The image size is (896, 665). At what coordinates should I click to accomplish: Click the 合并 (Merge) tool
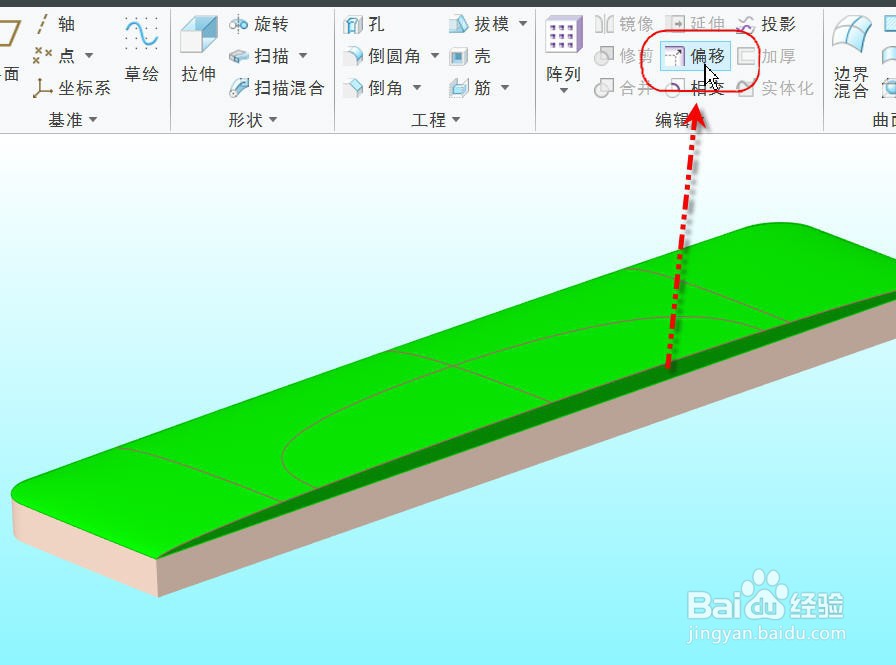click(624, 88)
